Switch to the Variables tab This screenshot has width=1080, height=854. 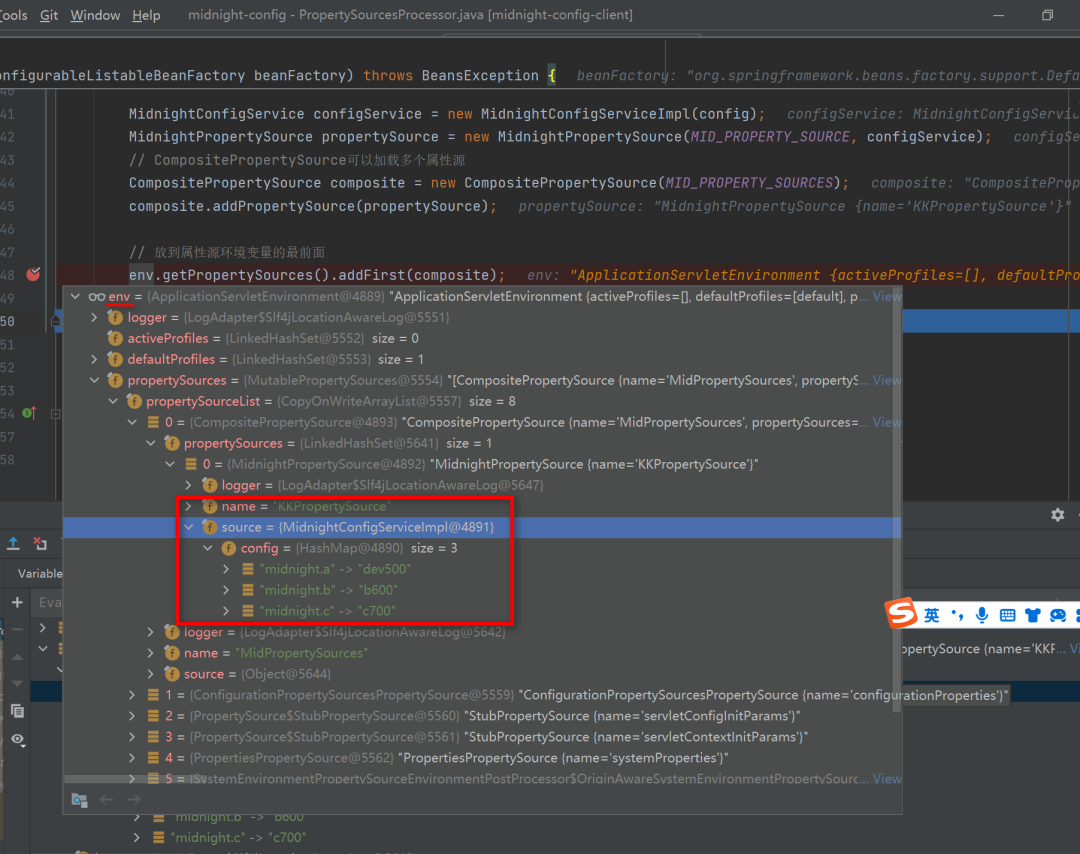click(40, 573)
